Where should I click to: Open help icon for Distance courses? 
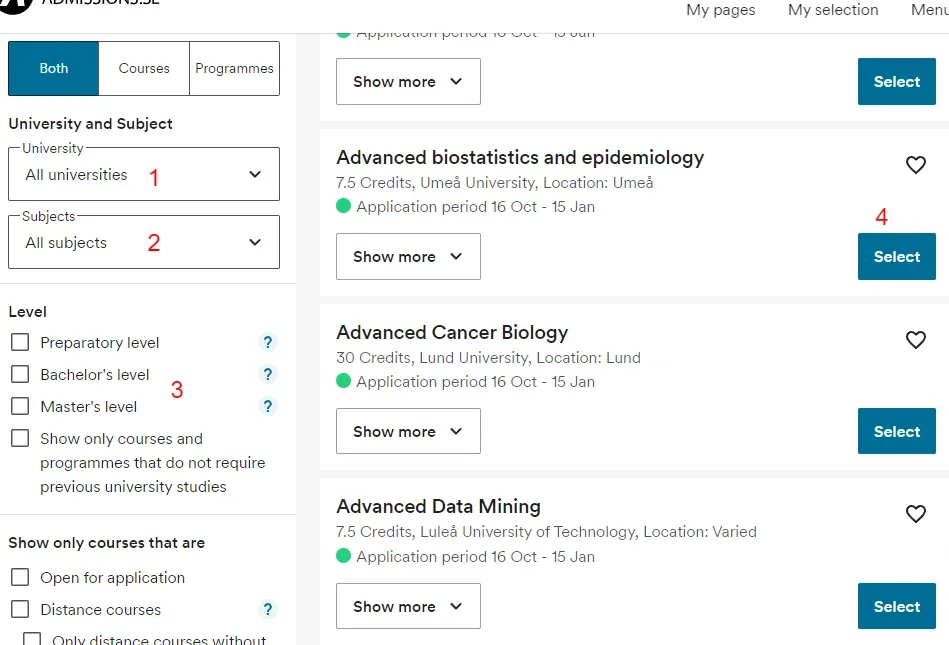[267, 609]
